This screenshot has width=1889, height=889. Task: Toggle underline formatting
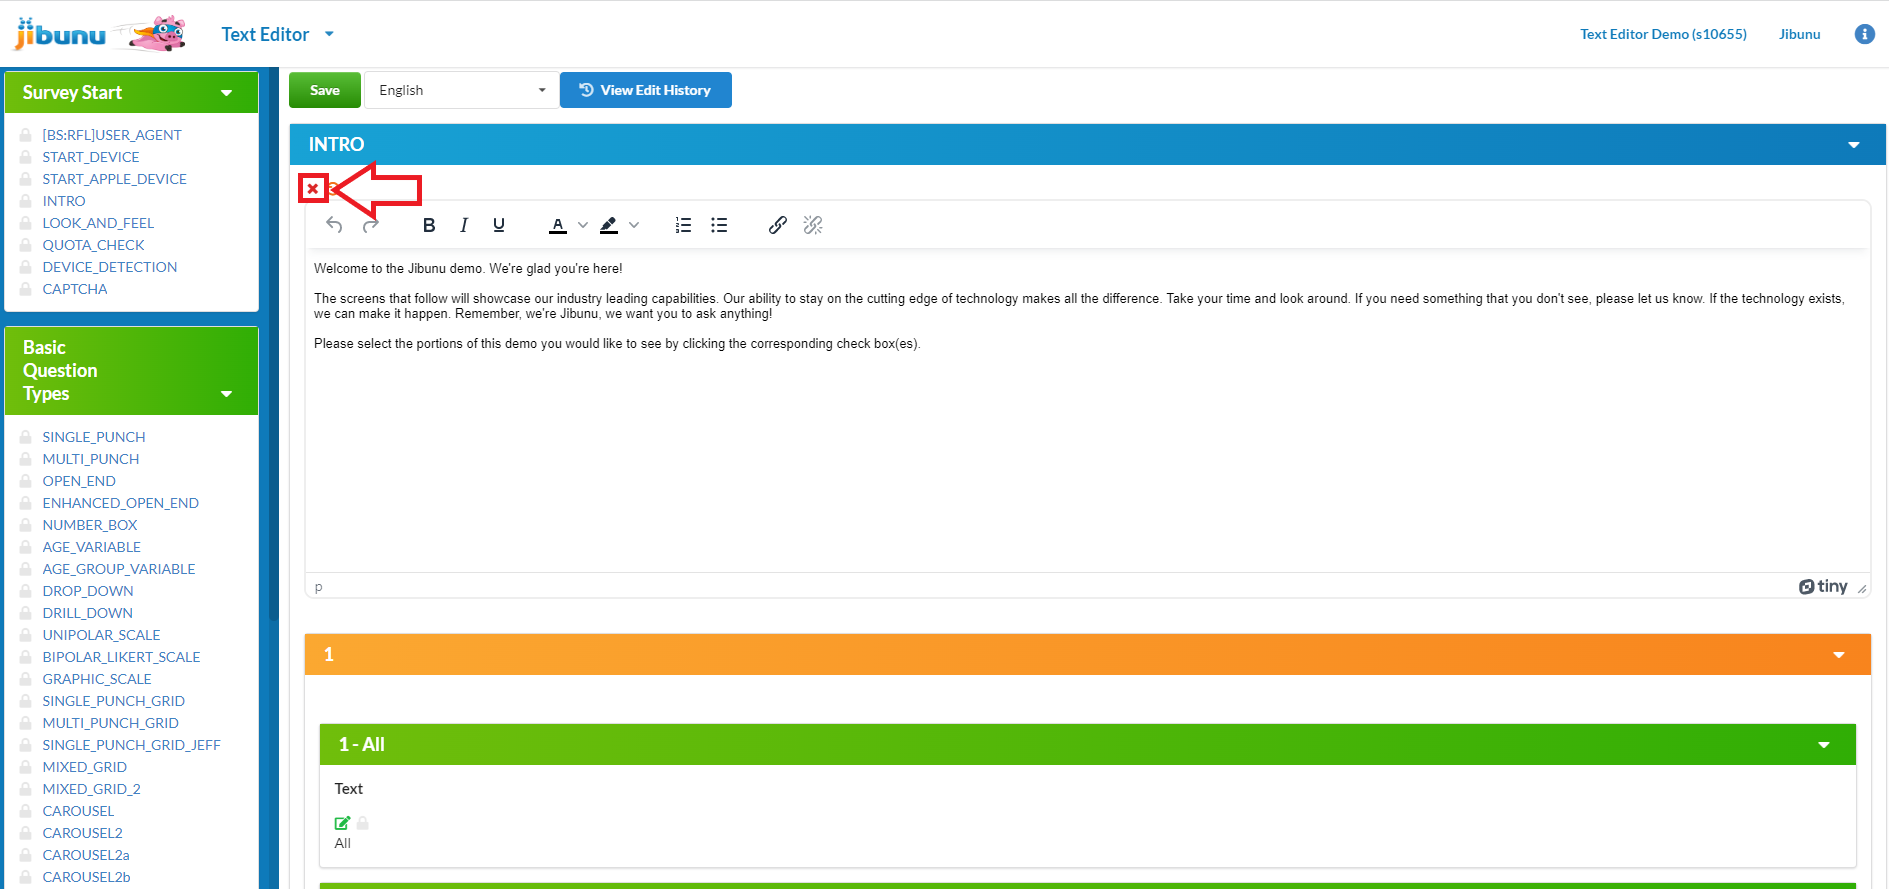pos(499,225)
